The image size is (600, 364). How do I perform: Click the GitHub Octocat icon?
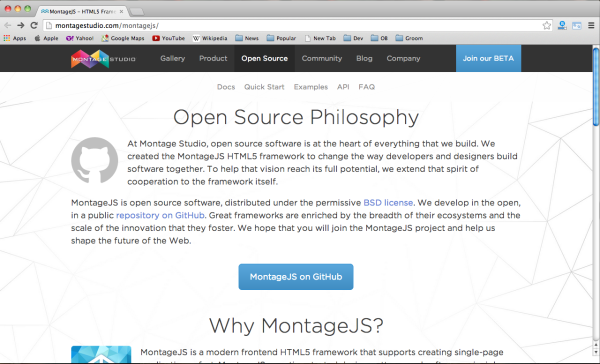pyautogui.click(x=95, y=160)
